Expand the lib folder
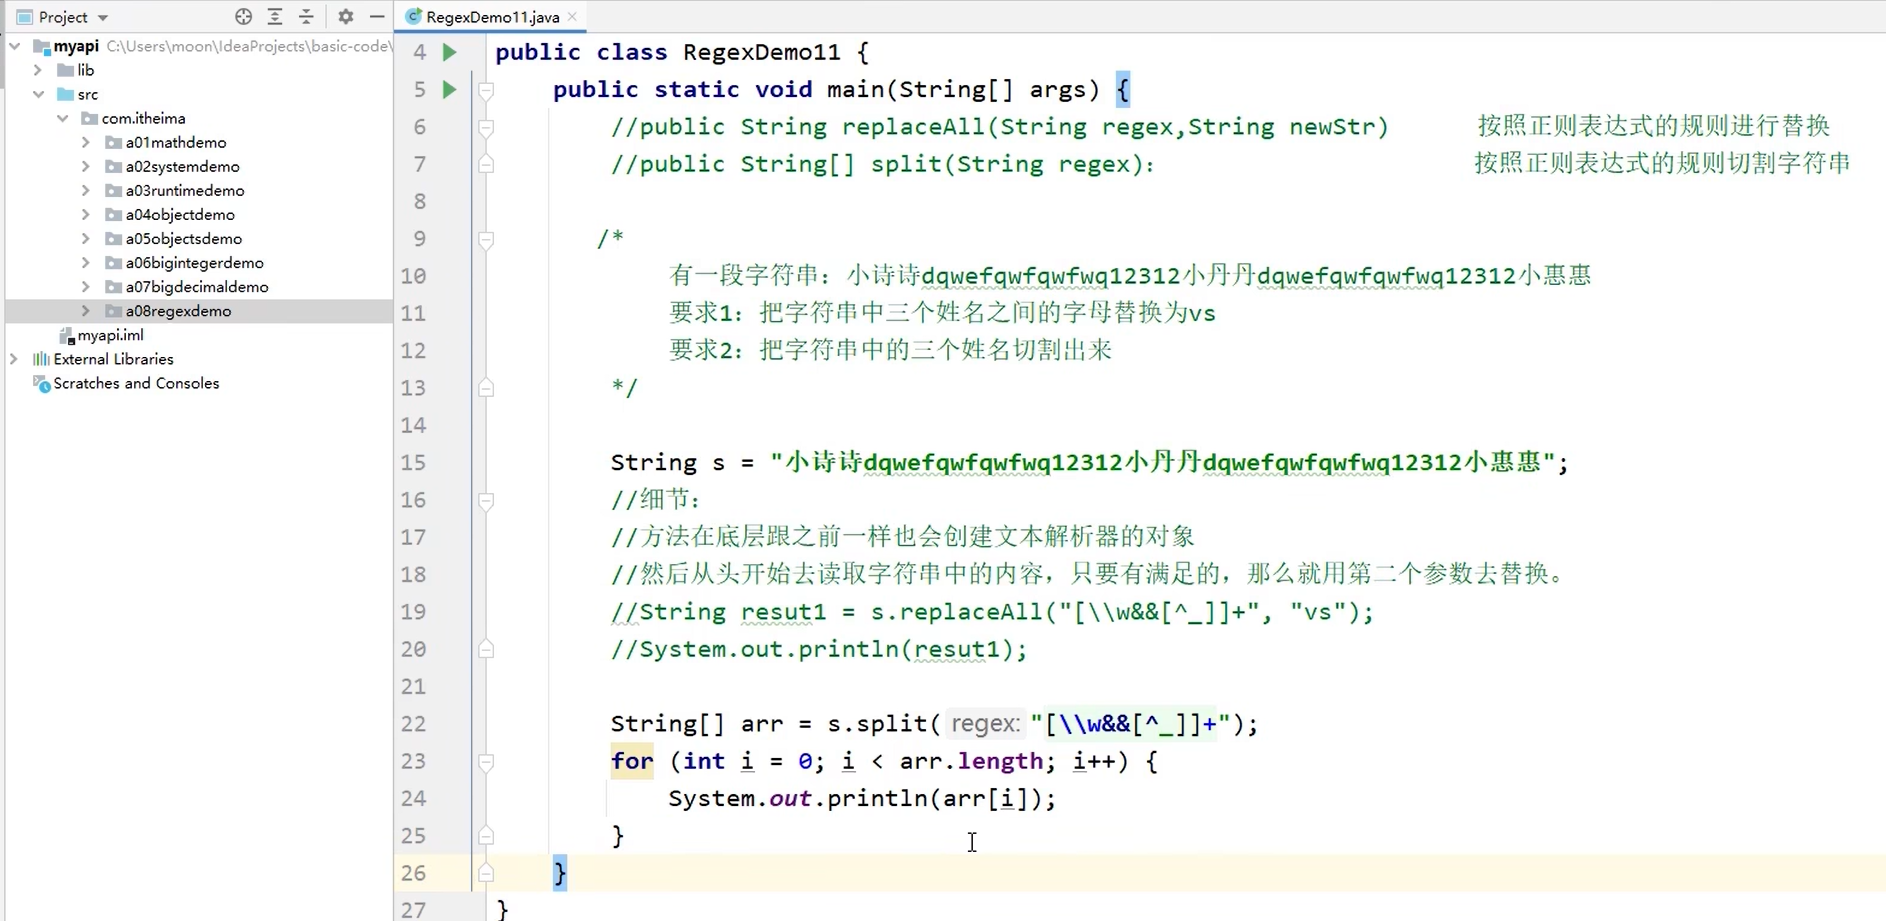 pyautogui.click(x=38, y=70)
